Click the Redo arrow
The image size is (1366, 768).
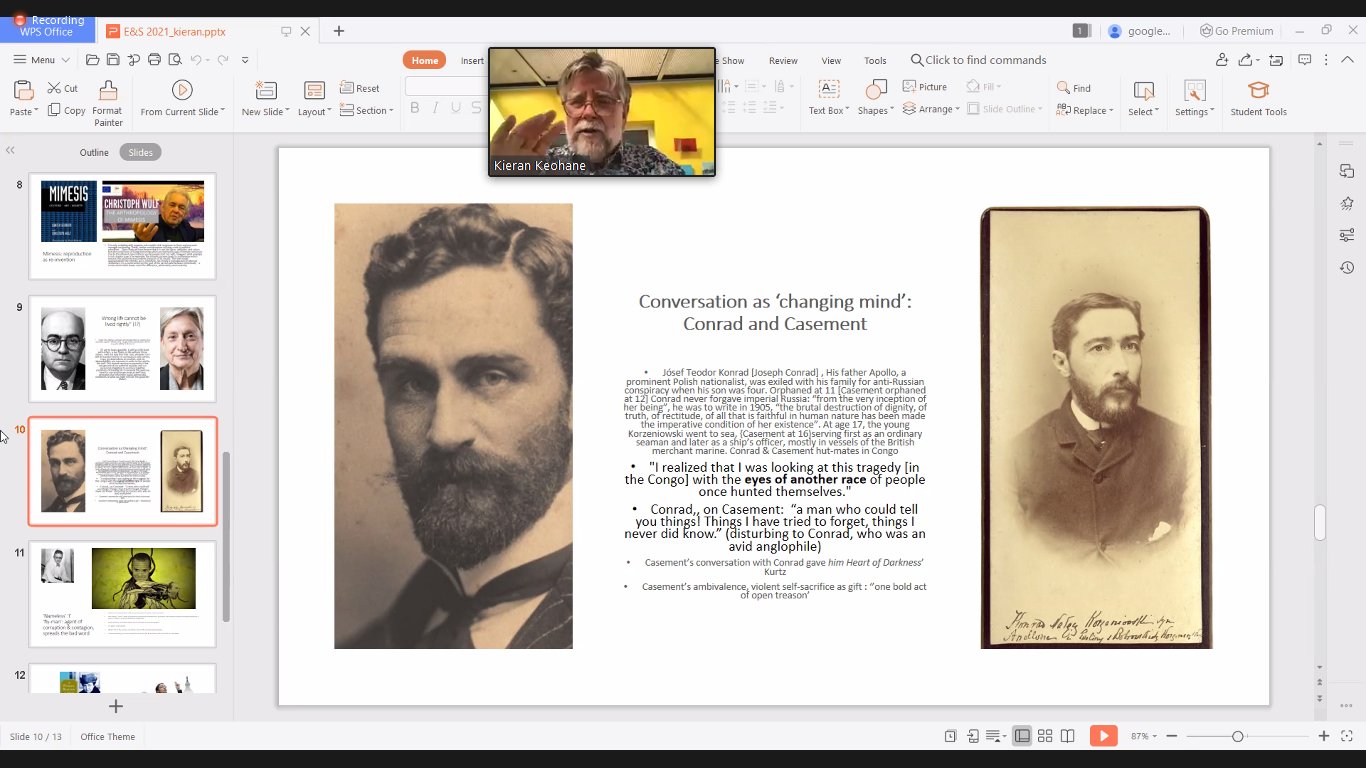223,60
